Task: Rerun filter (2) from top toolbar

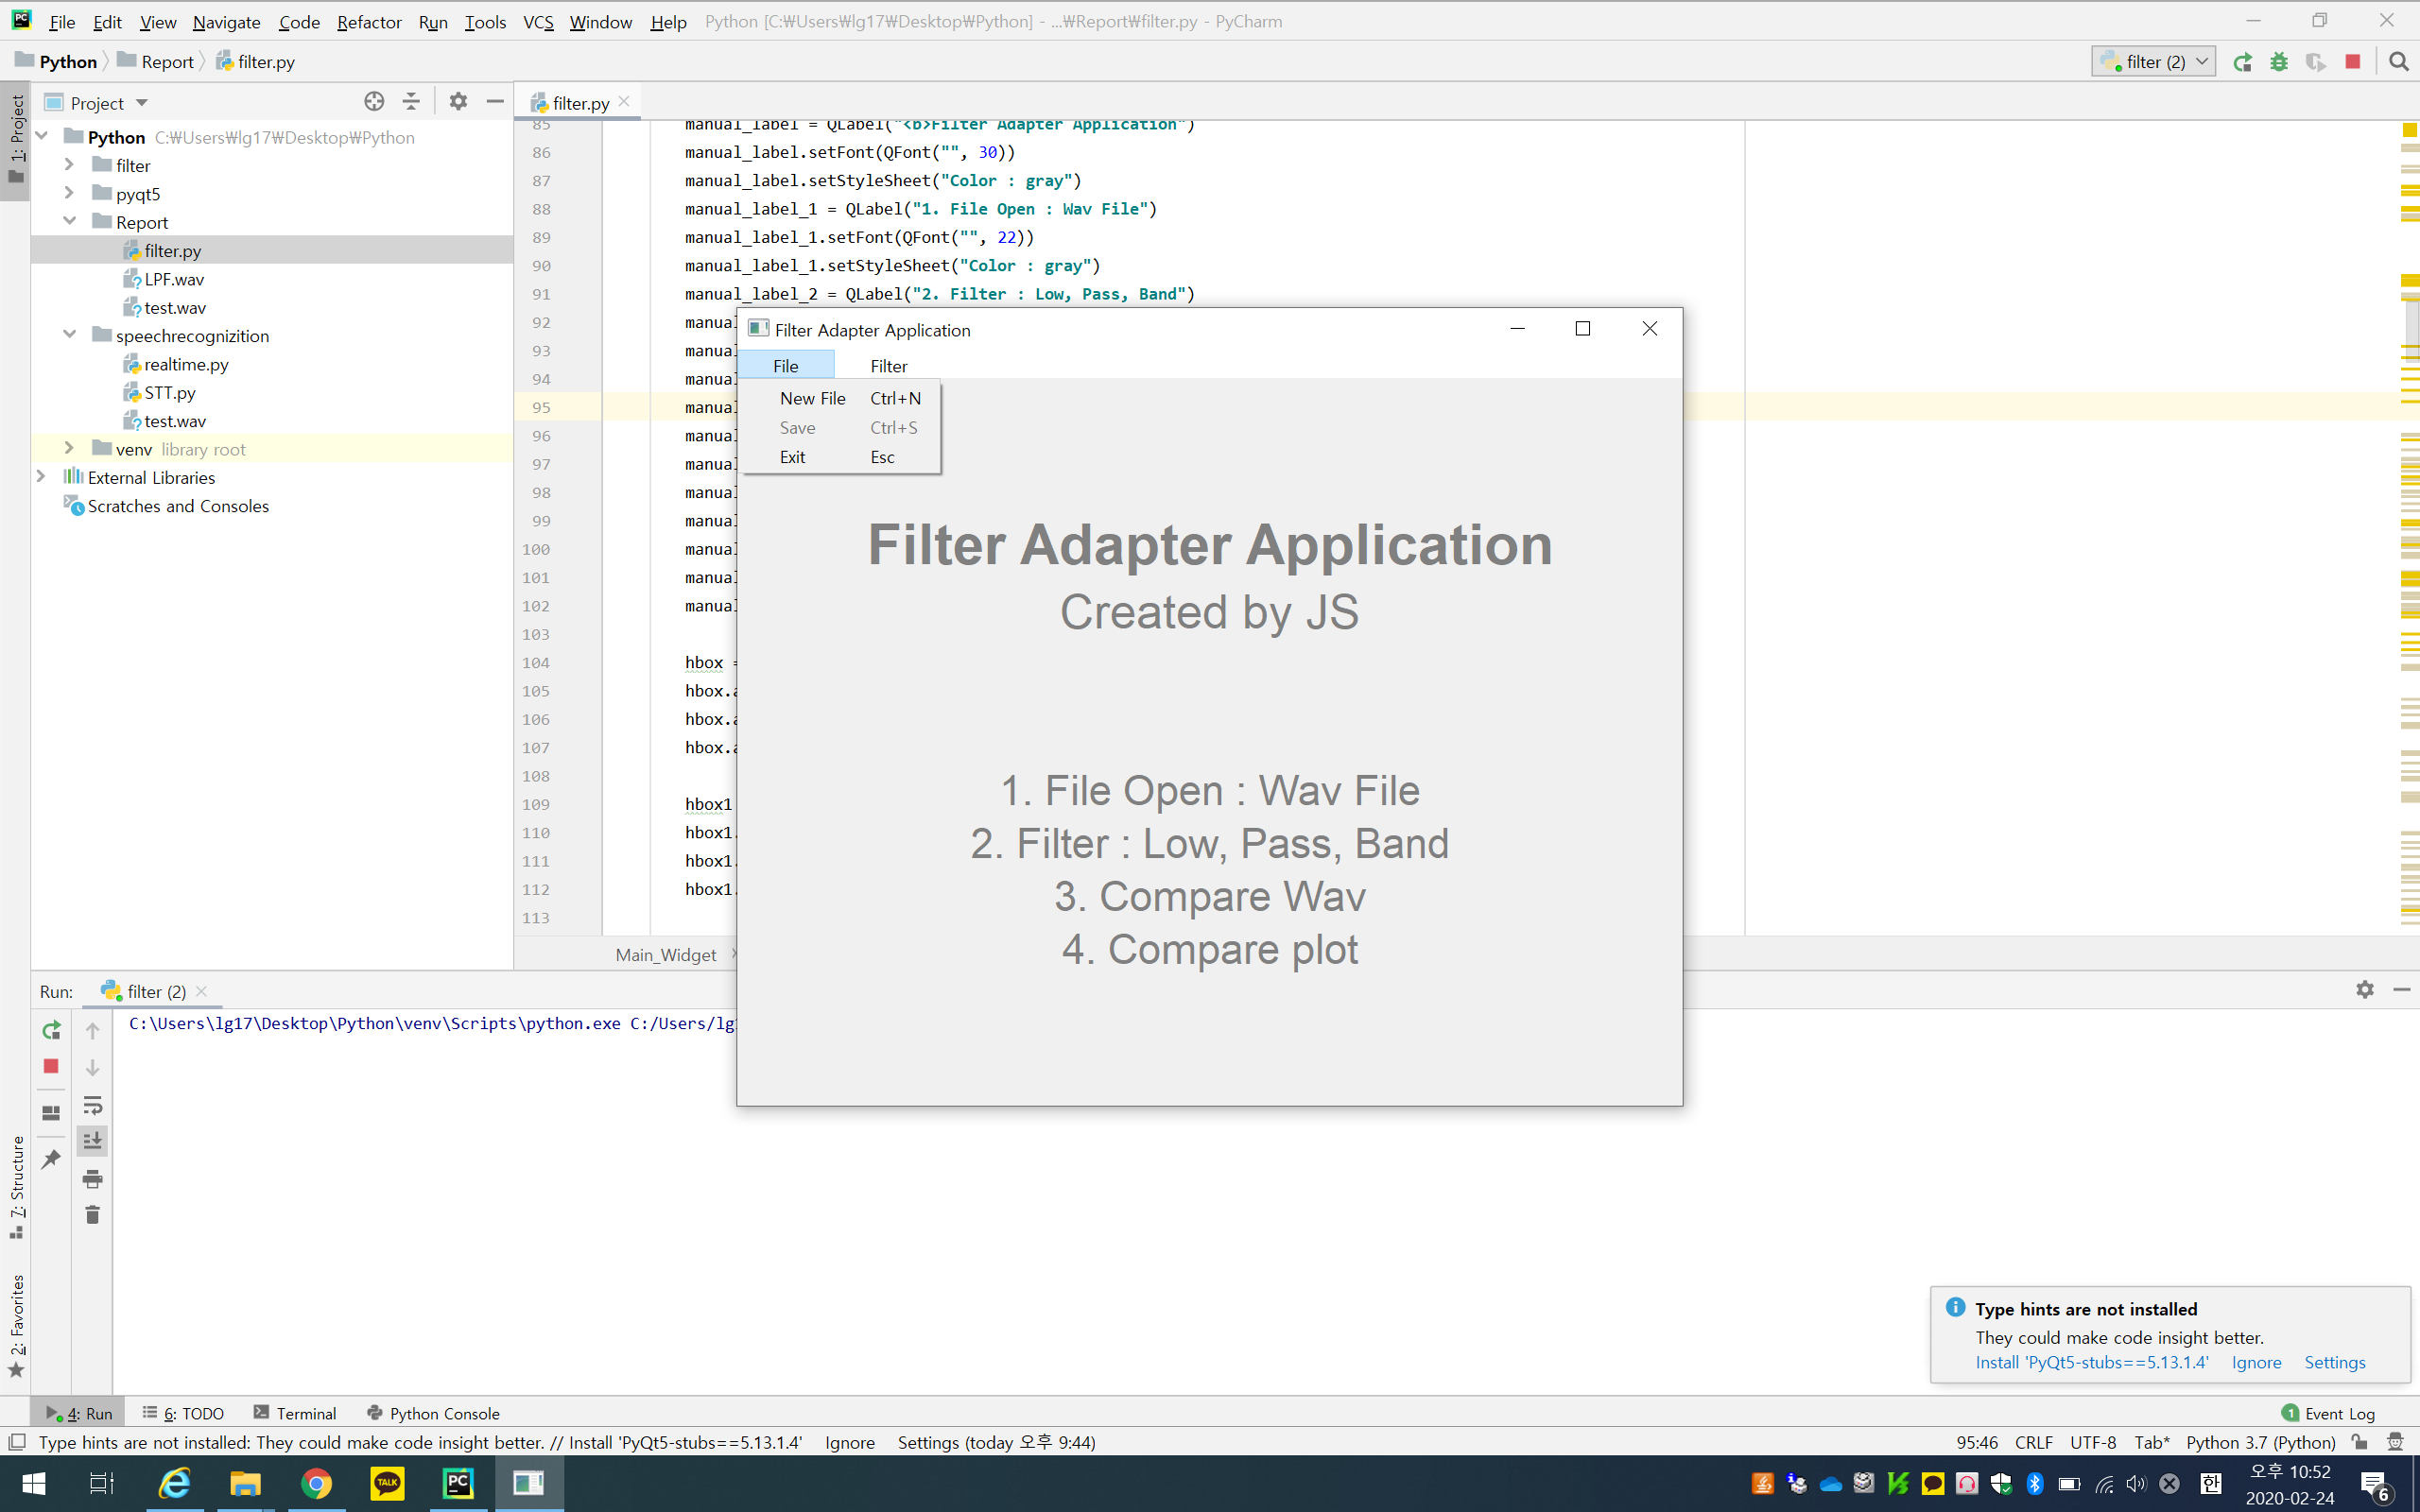Action: pyautogui.click(x=2242, y=62)
